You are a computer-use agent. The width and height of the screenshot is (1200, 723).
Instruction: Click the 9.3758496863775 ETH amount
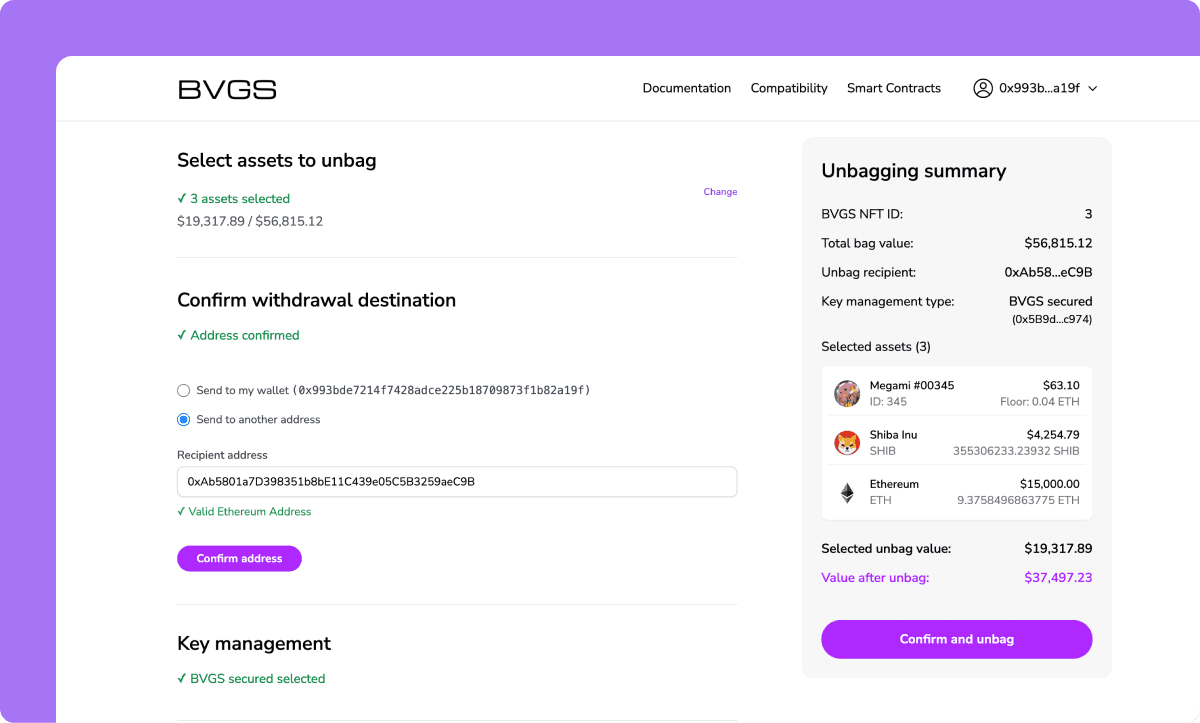click(x=1018, y=500)
